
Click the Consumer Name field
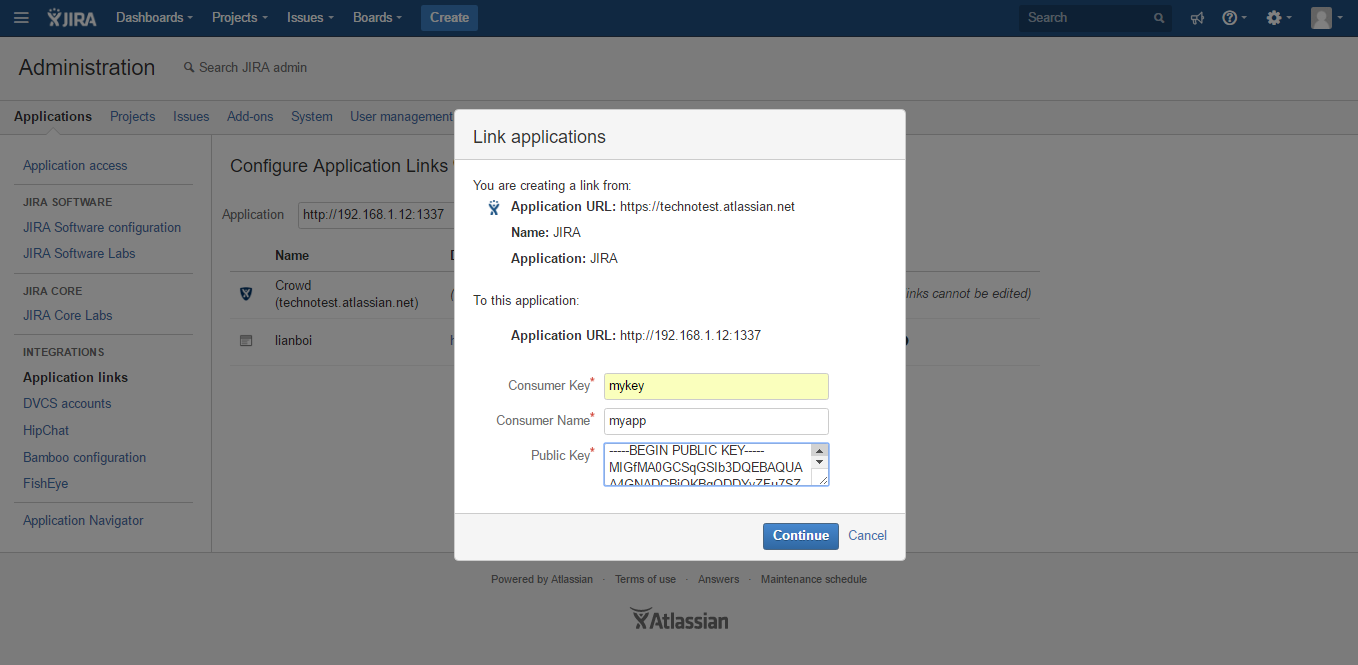(x=716, y=421)
